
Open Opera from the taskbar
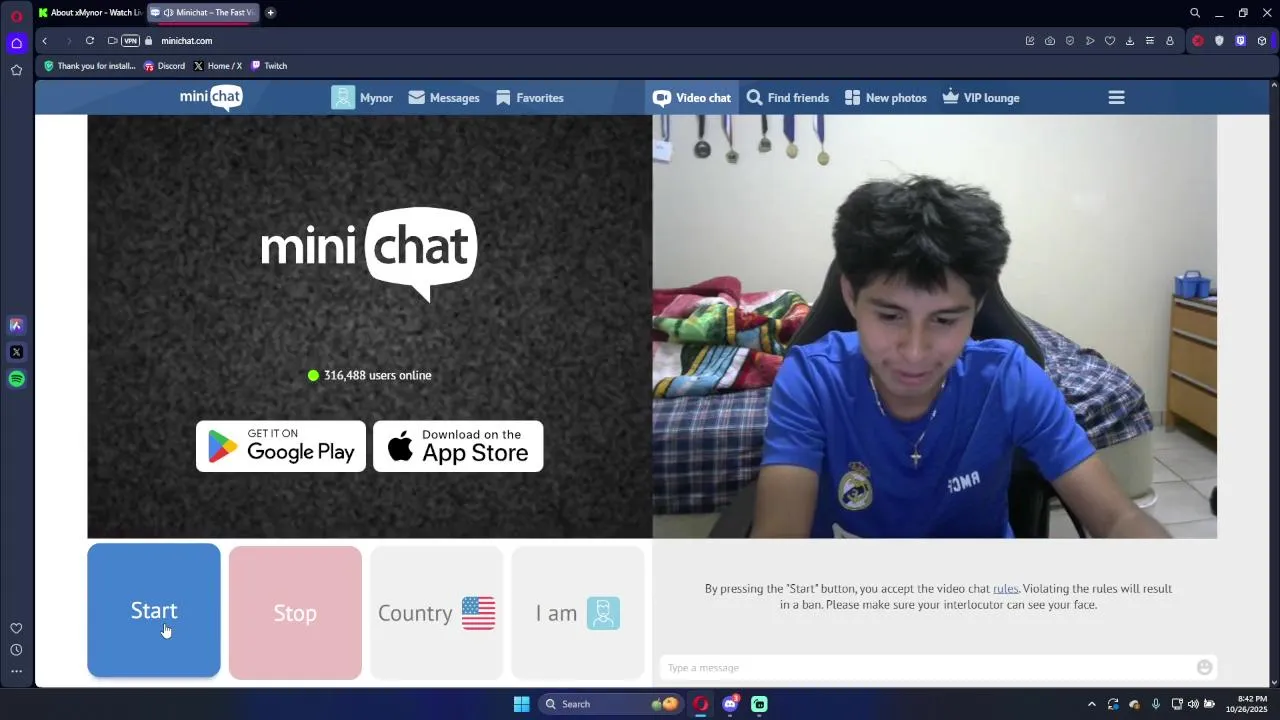(x=701, y=704)
